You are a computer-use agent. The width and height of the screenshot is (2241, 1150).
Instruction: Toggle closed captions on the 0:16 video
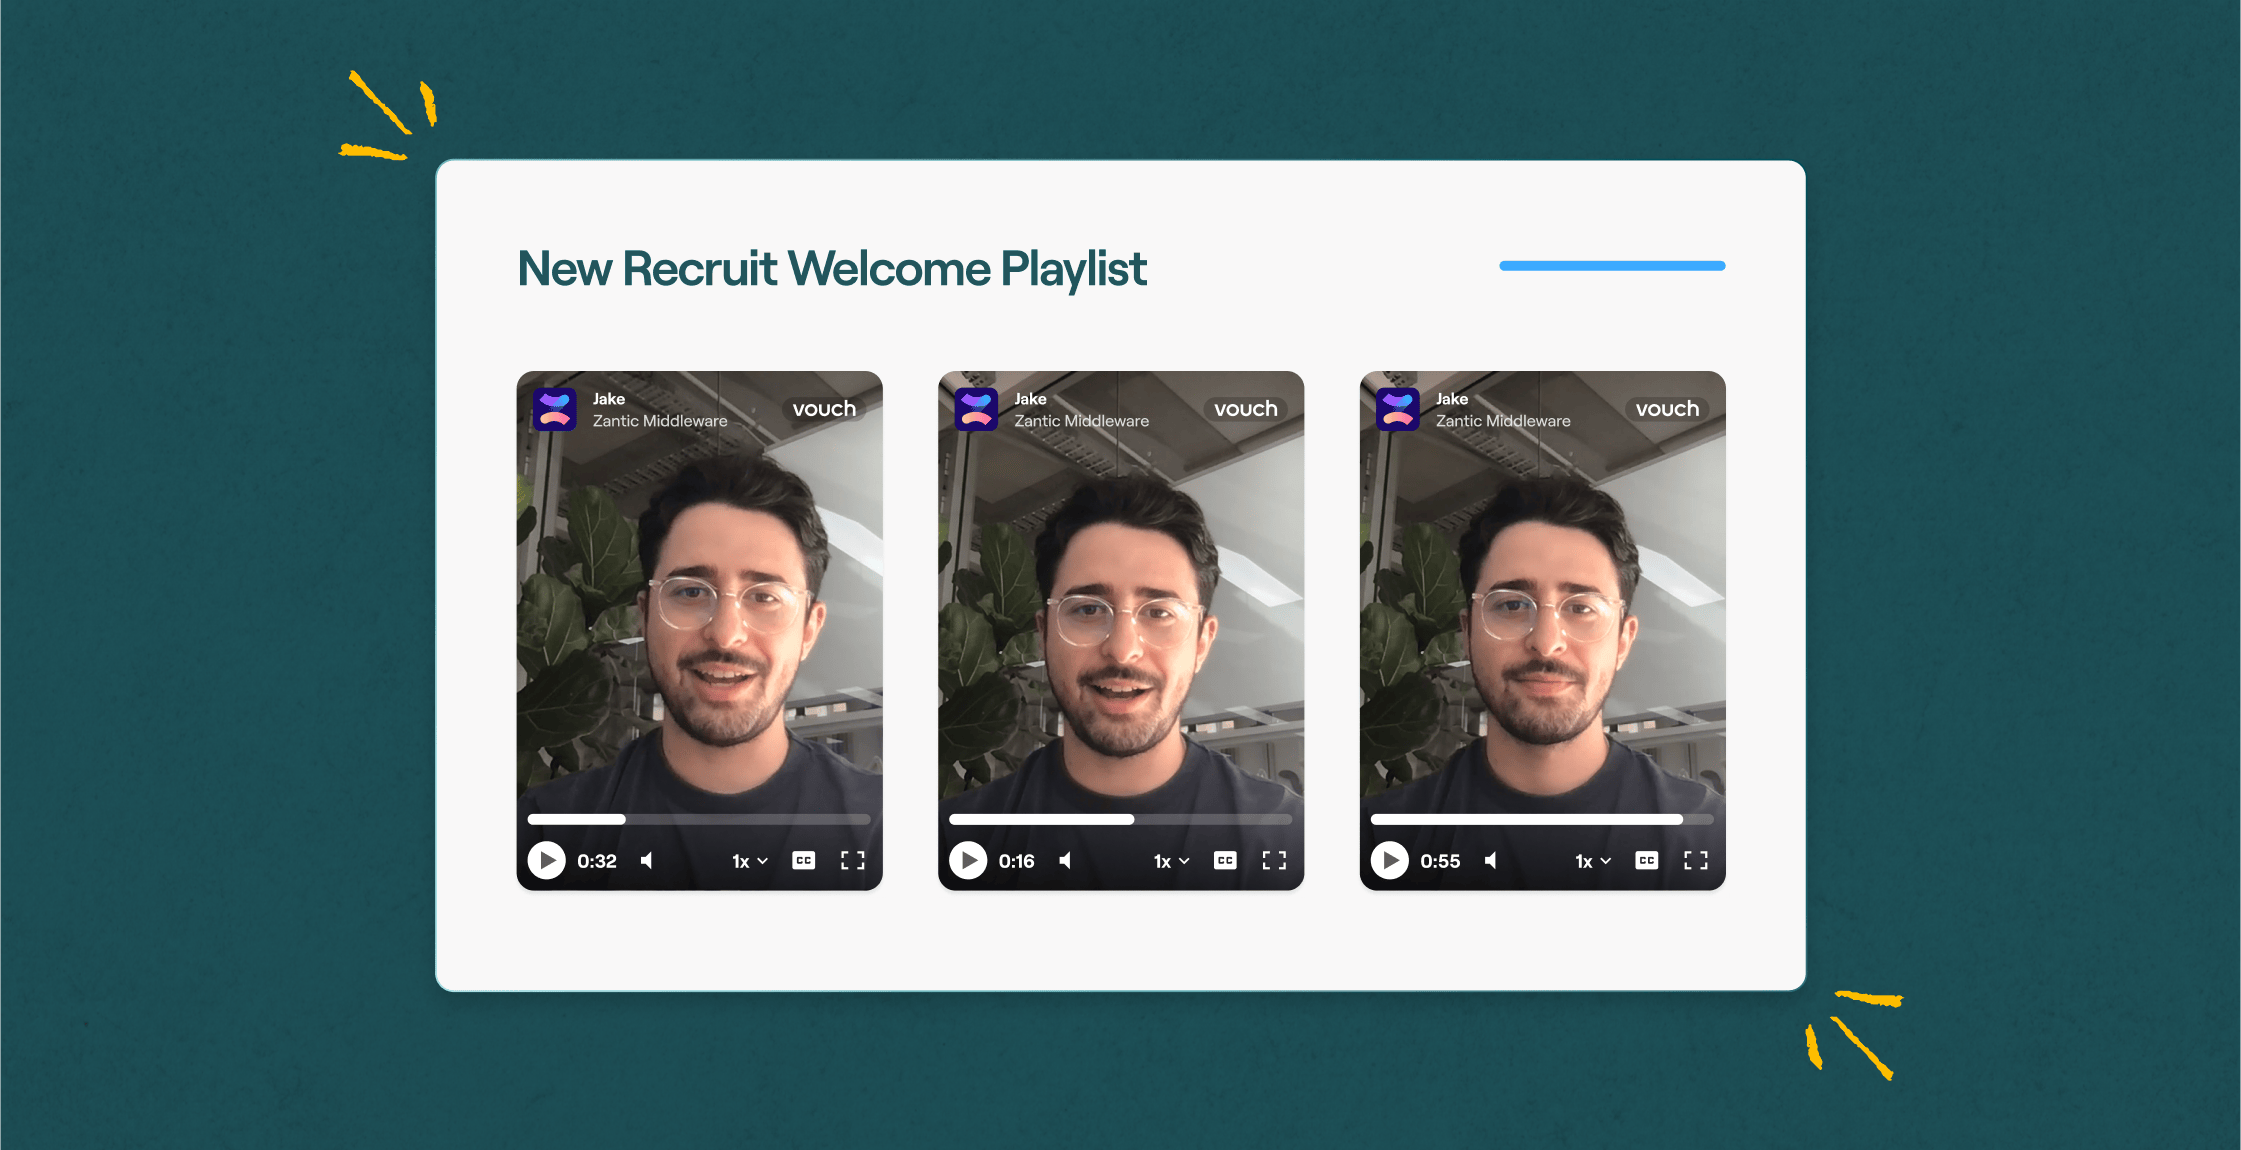[1225, 860]
